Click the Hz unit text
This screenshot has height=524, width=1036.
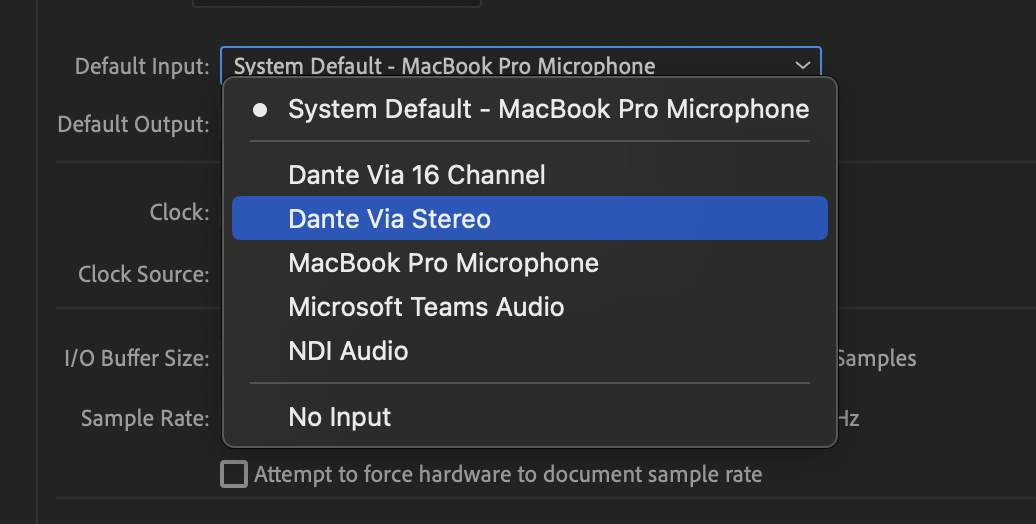pos(848,418)
